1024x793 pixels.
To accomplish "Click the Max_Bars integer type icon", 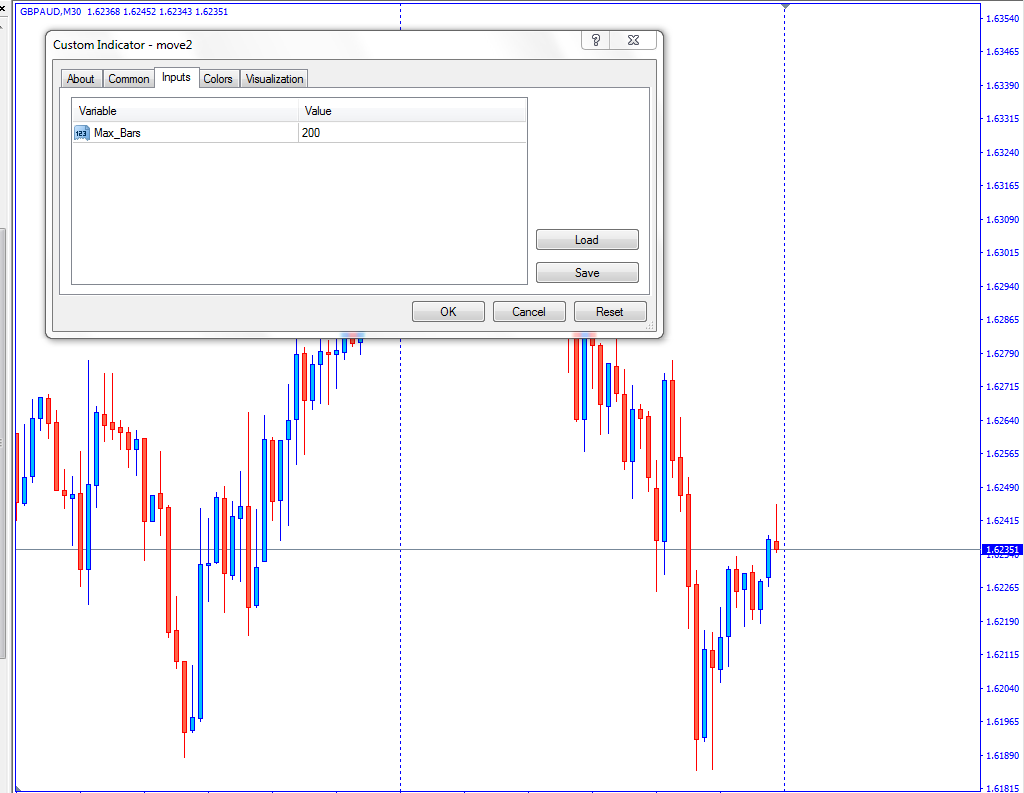I will coord(81,132).
